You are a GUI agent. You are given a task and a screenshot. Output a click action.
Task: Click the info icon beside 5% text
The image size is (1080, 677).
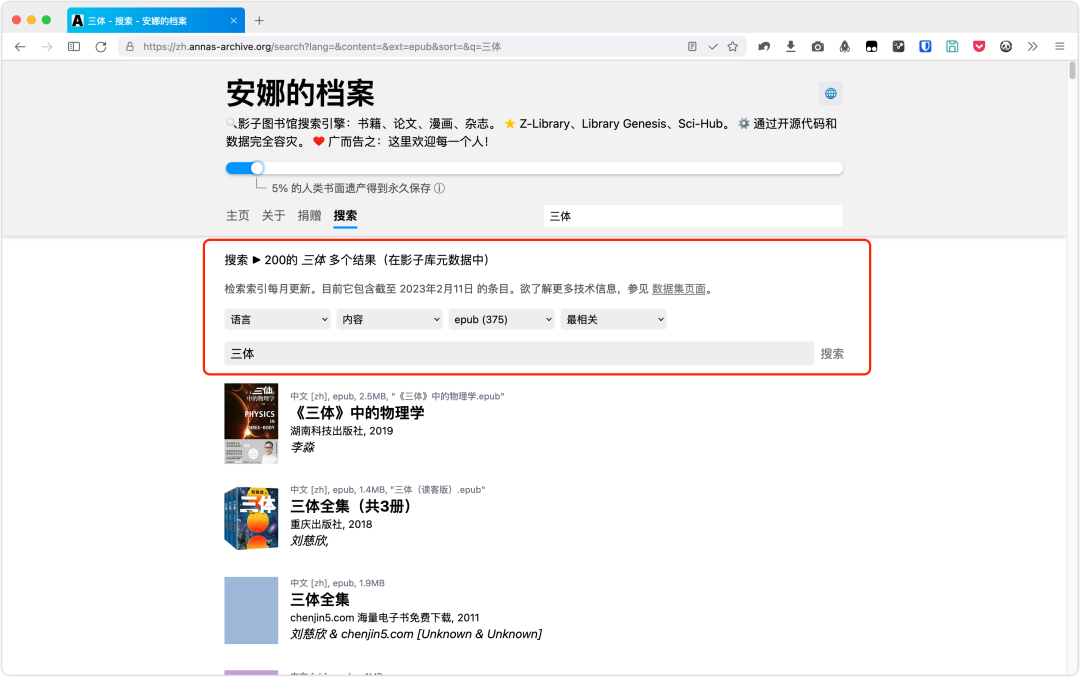pyautogui.click(x=439, y=188)
